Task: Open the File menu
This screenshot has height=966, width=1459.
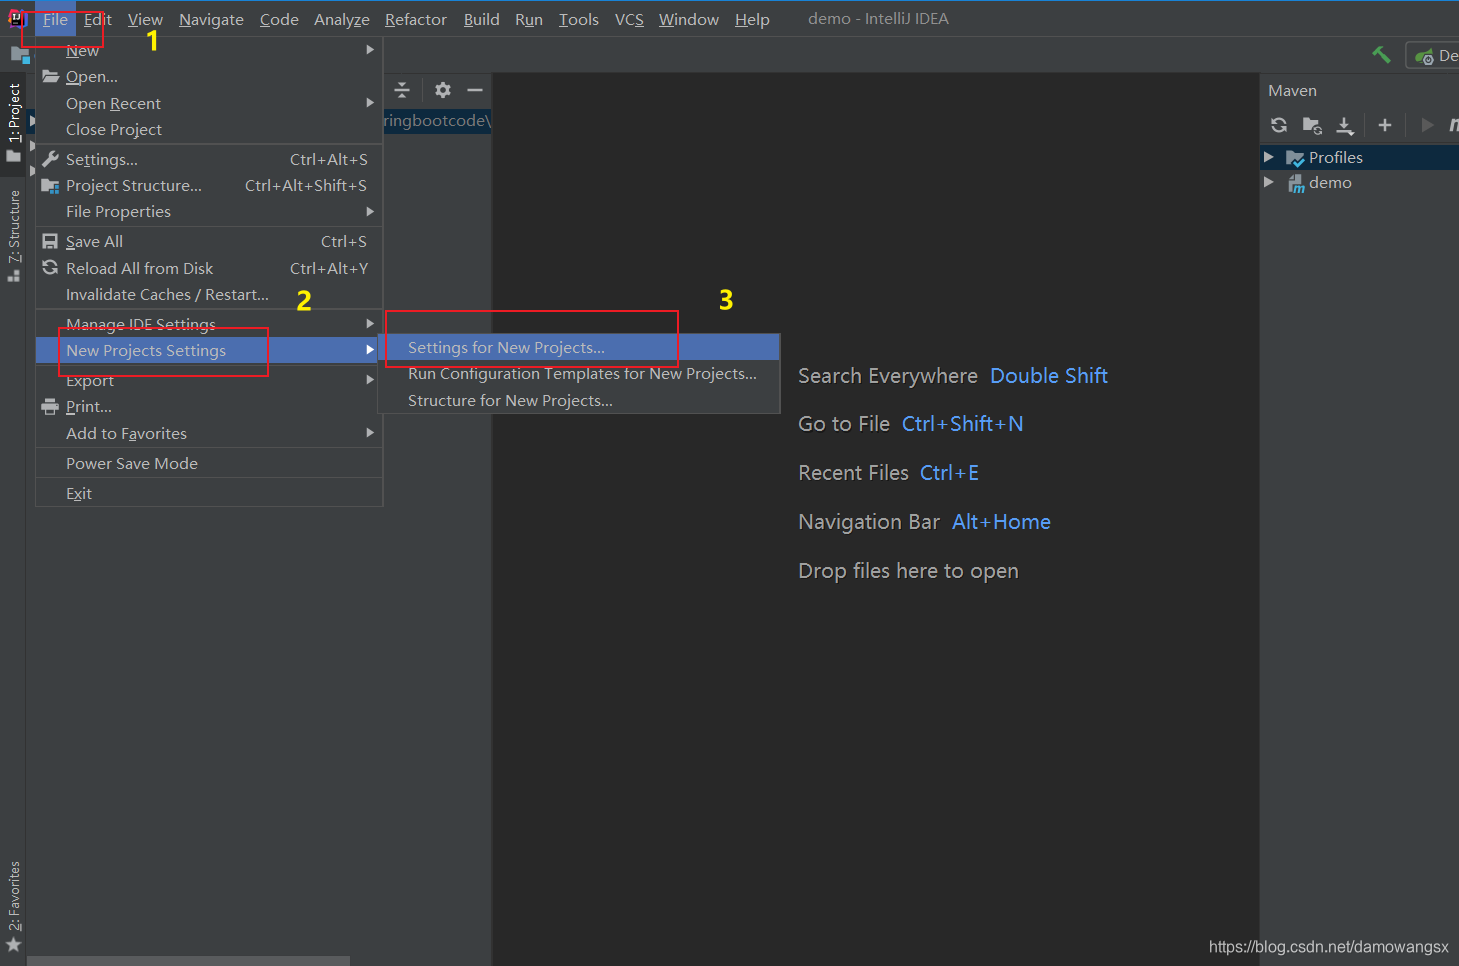Action: (55, 19)
